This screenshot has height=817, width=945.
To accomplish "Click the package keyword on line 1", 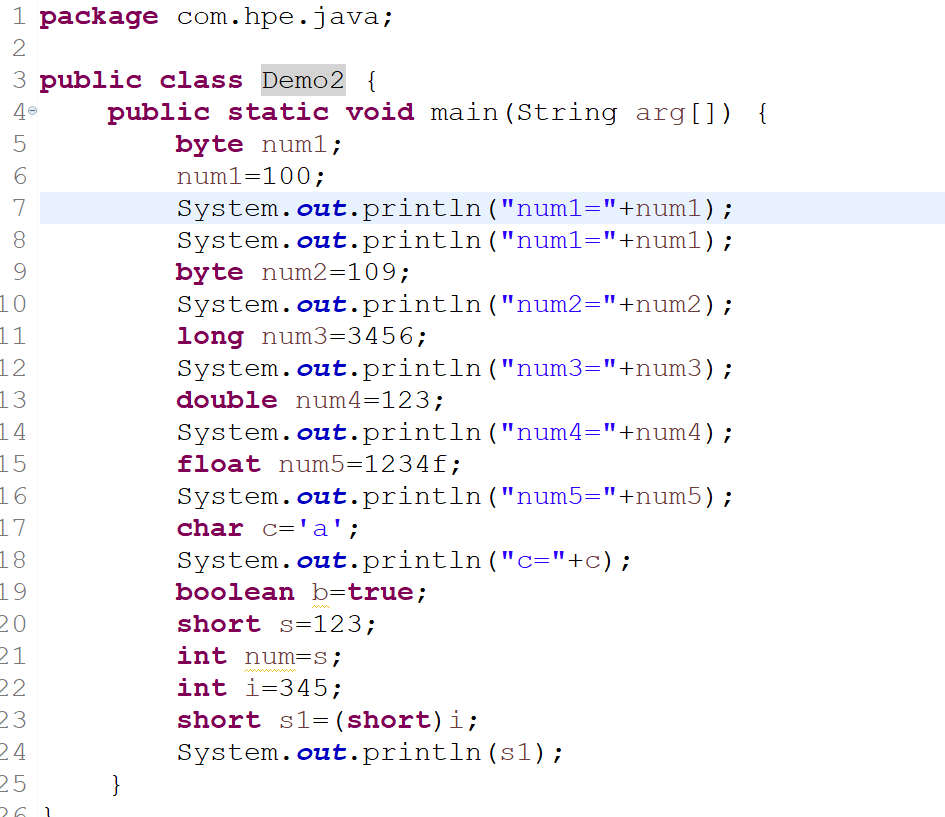I will click(x=99, y=17).
